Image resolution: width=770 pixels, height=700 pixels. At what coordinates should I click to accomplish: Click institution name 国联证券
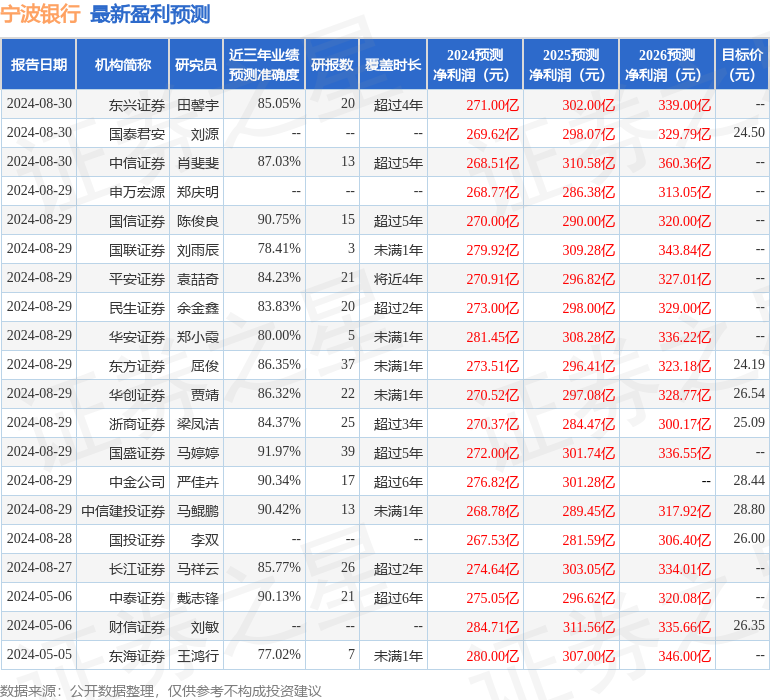[x=137, y=250]
